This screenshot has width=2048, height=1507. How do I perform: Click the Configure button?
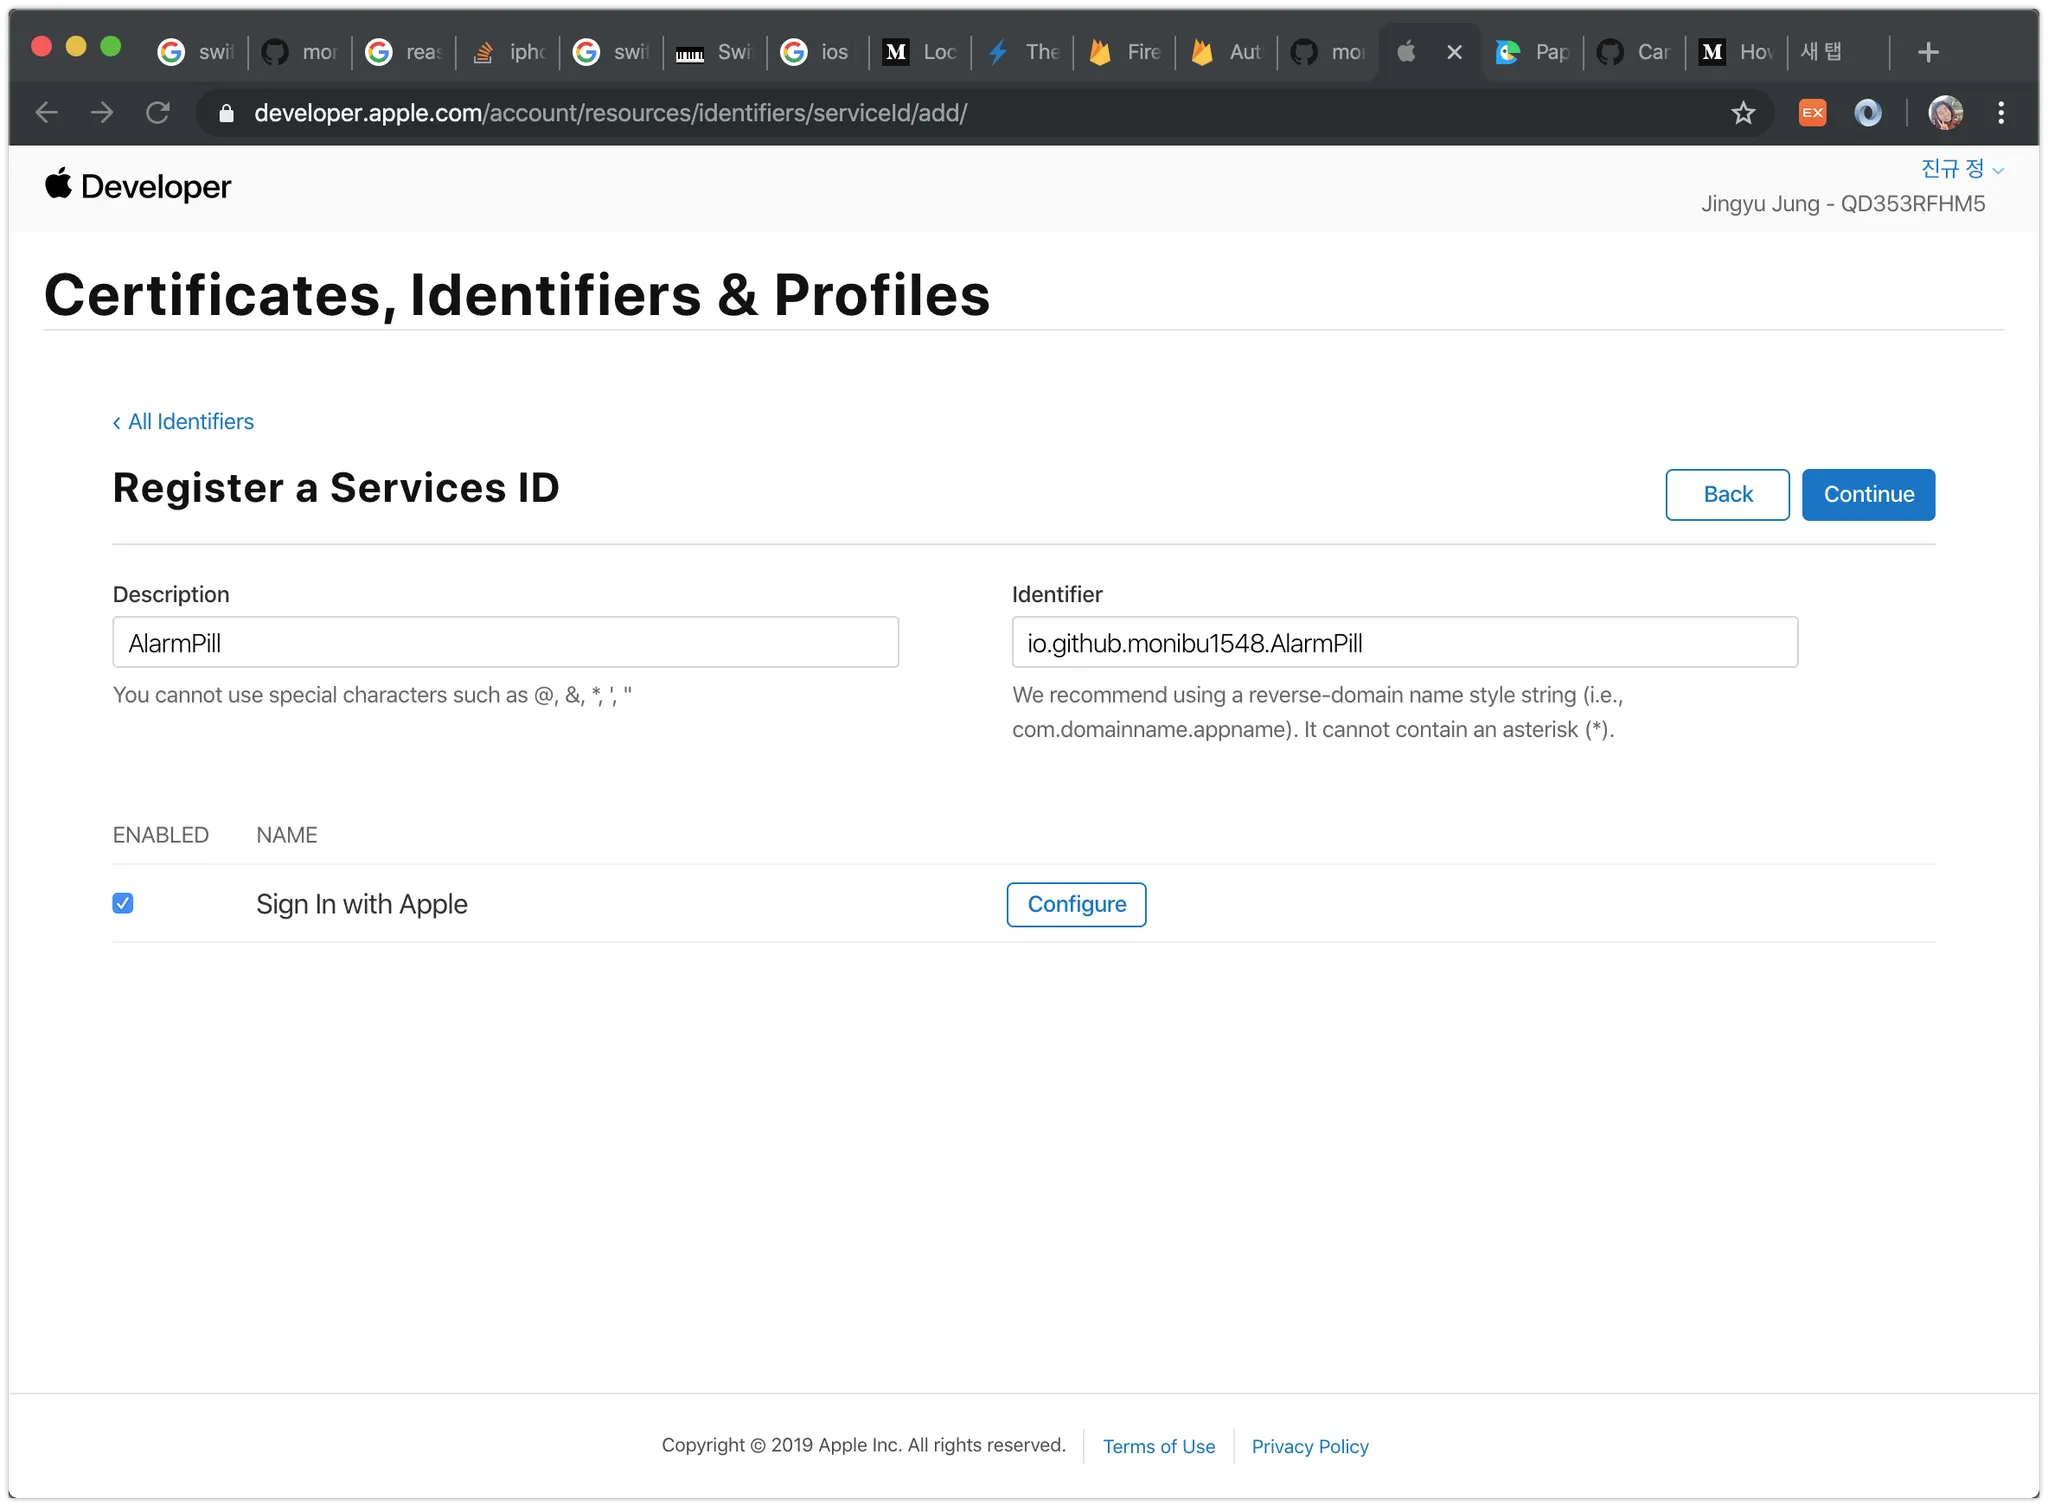[x=1076, y=904]
